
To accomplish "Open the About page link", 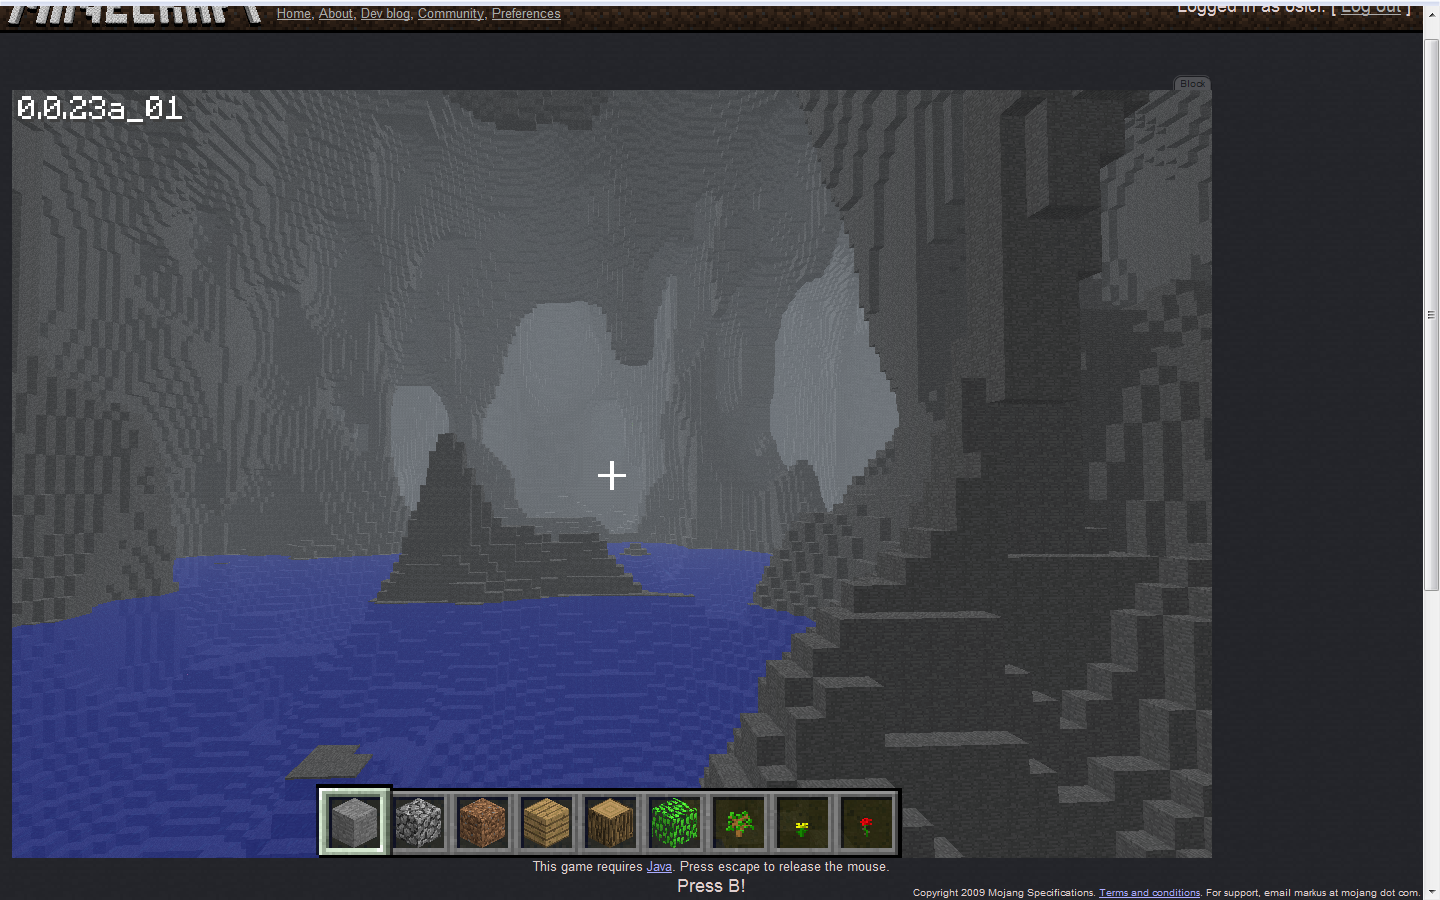I will (x=336, y=14).
